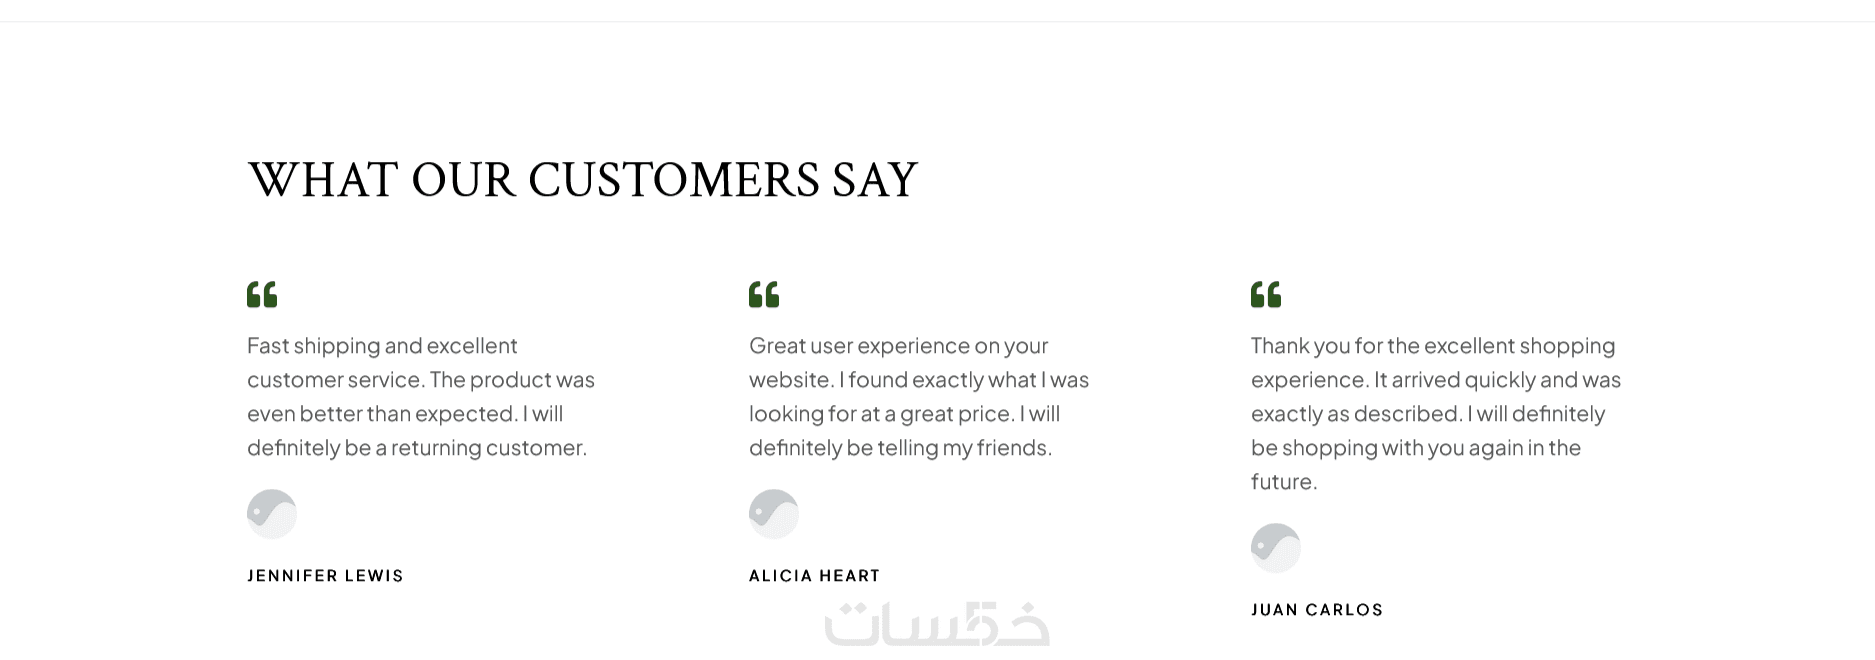Click the quote mark icon above Jennifer Lewis's testimonial
The image size is (1875, 660).
(x=262, y=294)
